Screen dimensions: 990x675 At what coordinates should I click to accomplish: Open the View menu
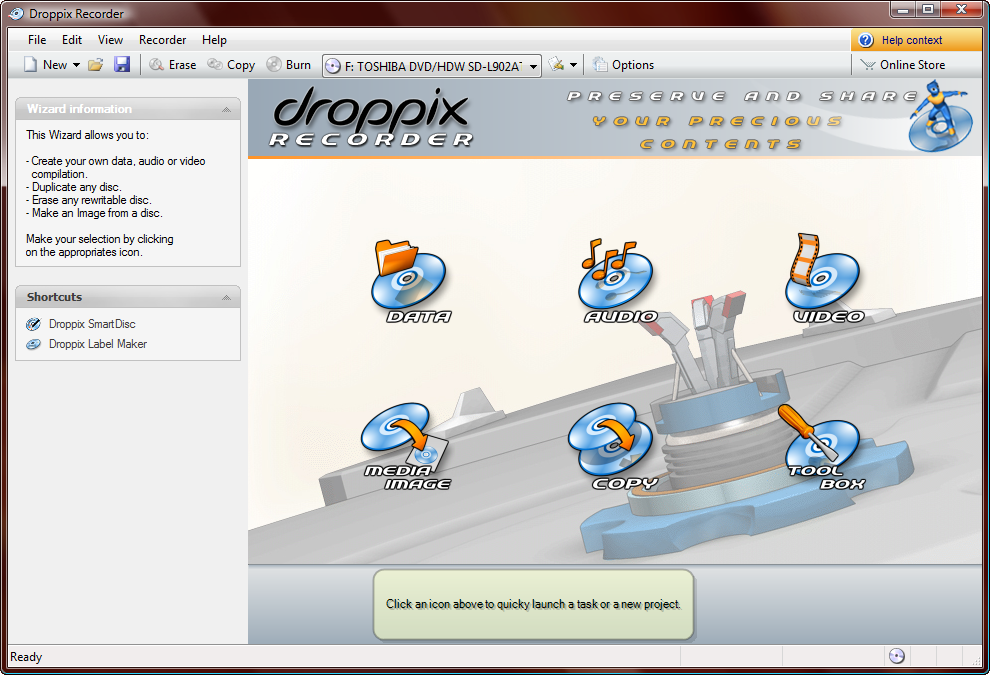click(110, 40)
